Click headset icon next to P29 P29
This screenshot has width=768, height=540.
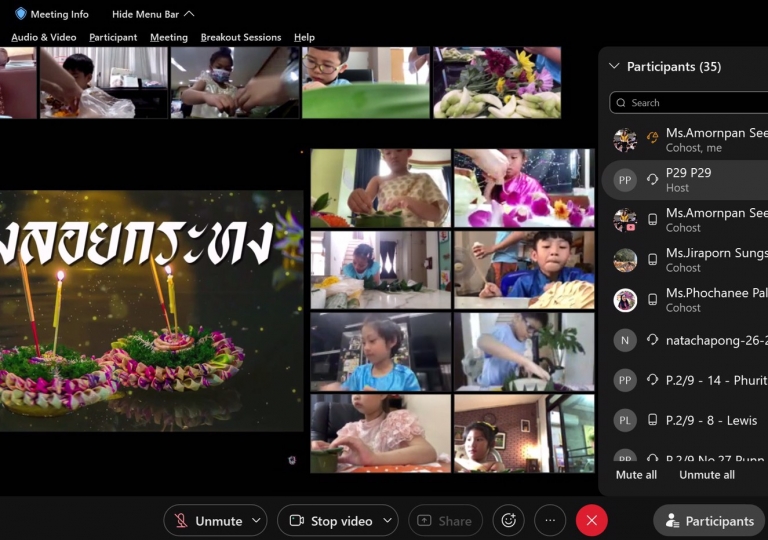pos(652,179)
